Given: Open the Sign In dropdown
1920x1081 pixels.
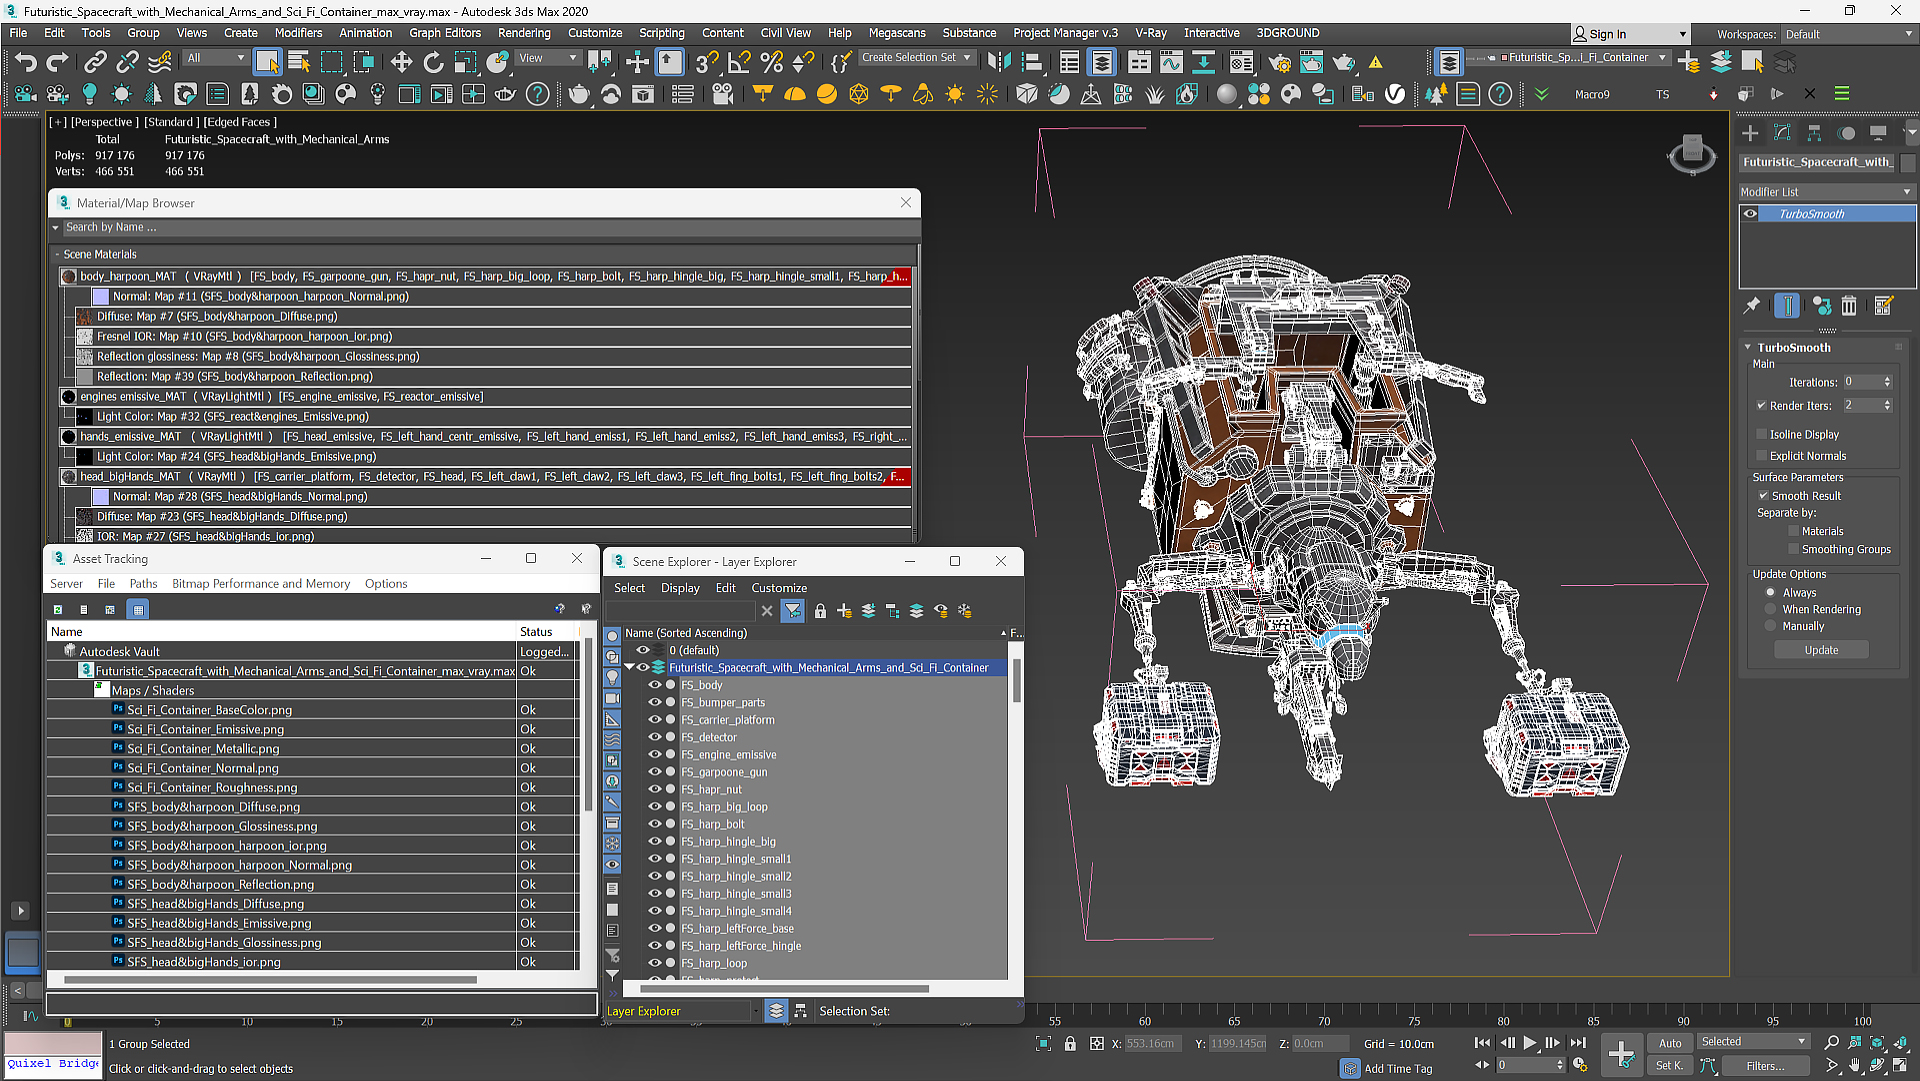Looking at the screenshot, I should coord(1630,34).
